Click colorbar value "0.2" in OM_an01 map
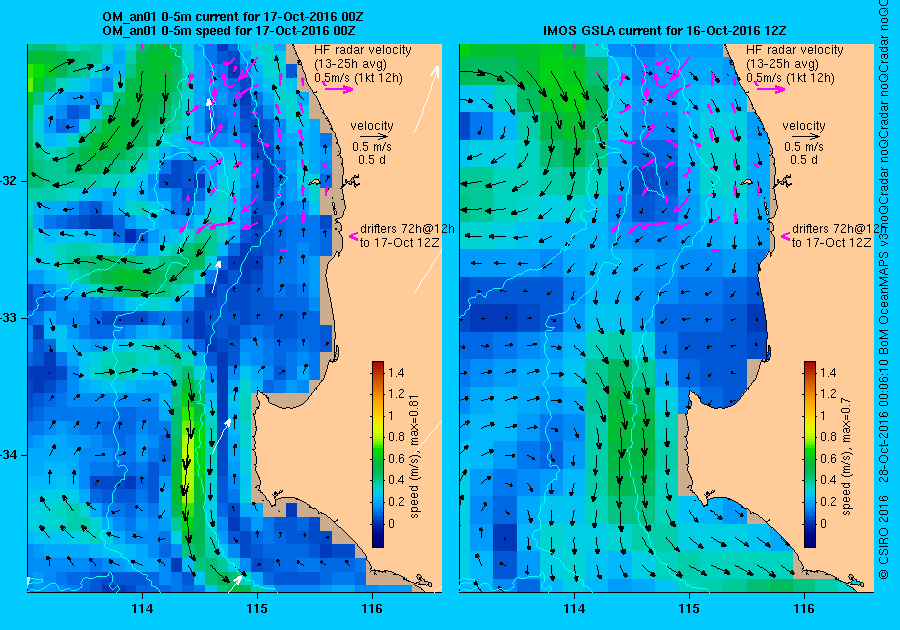The image size is (900, 630). point(395,501)
